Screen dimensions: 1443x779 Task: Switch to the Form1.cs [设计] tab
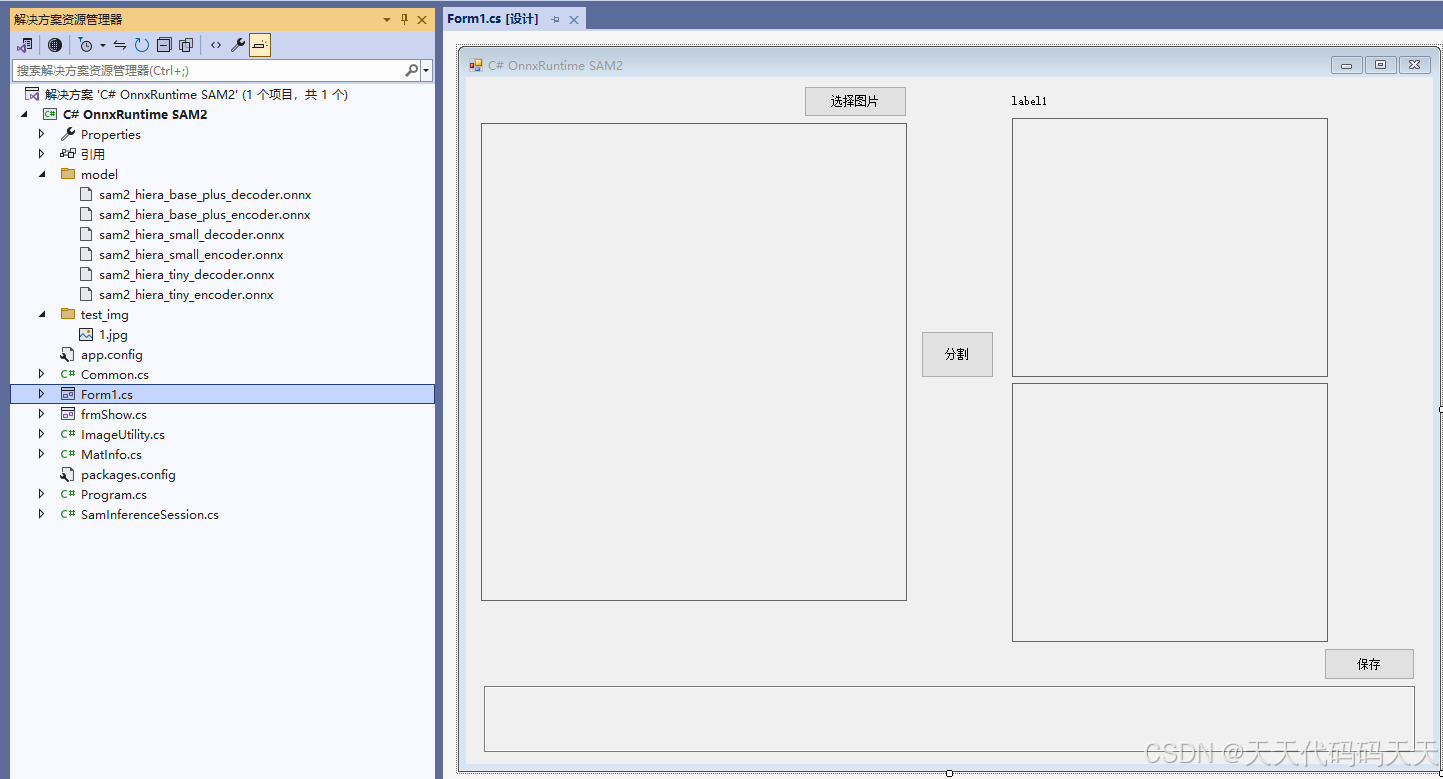pos(493,19)
